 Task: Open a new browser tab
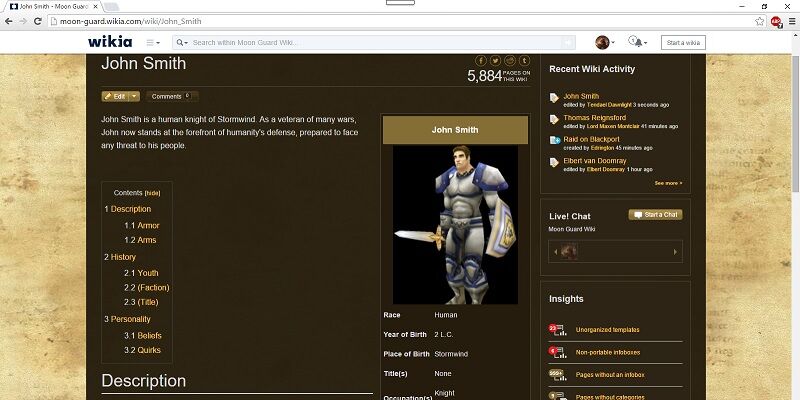(x=111, y=7)
